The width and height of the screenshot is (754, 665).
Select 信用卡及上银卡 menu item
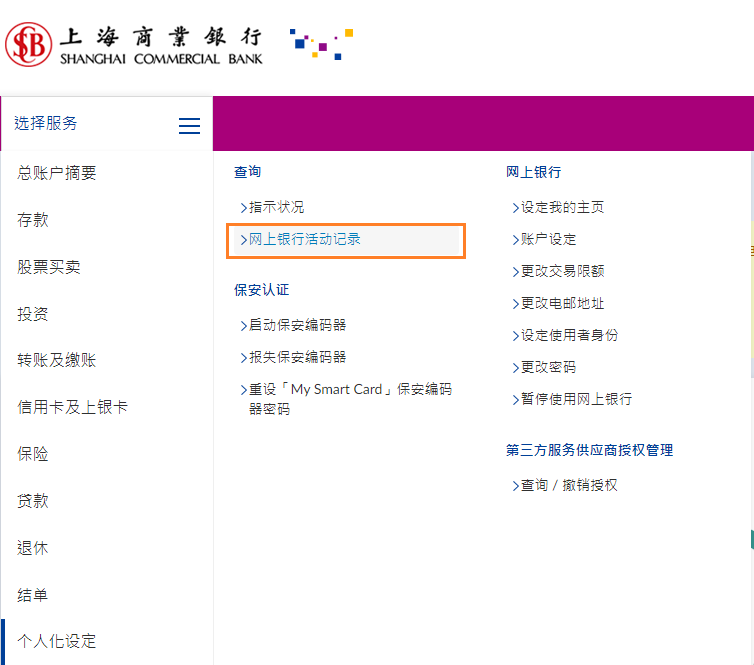(x=72, y=407)
